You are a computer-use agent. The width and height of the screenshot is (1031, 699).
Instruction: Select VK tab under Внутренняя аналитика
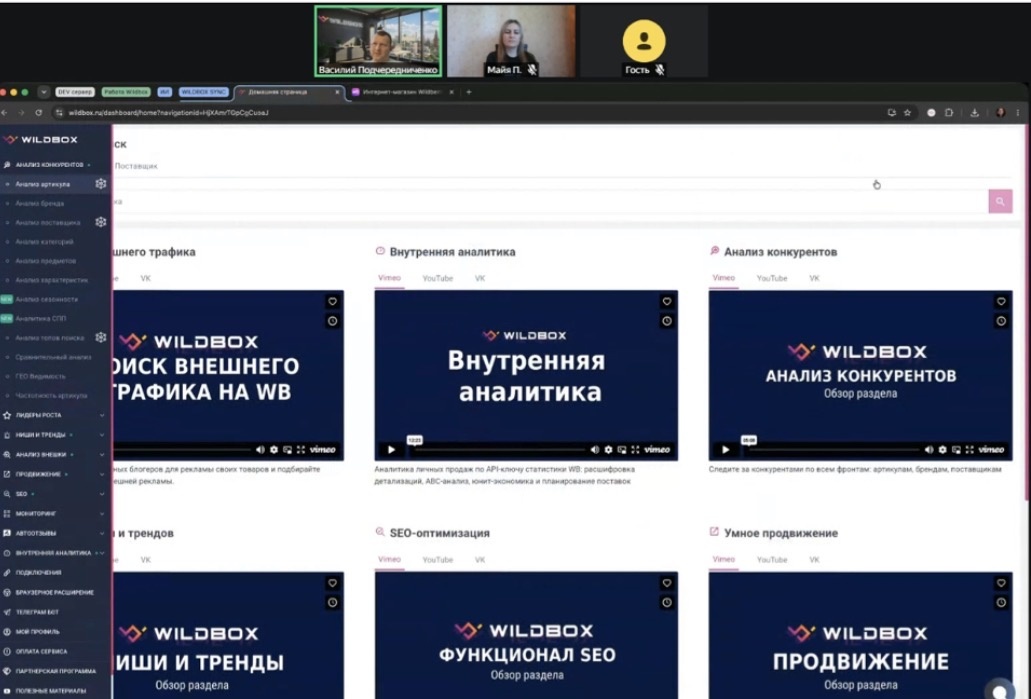click(x=480, y=278)
